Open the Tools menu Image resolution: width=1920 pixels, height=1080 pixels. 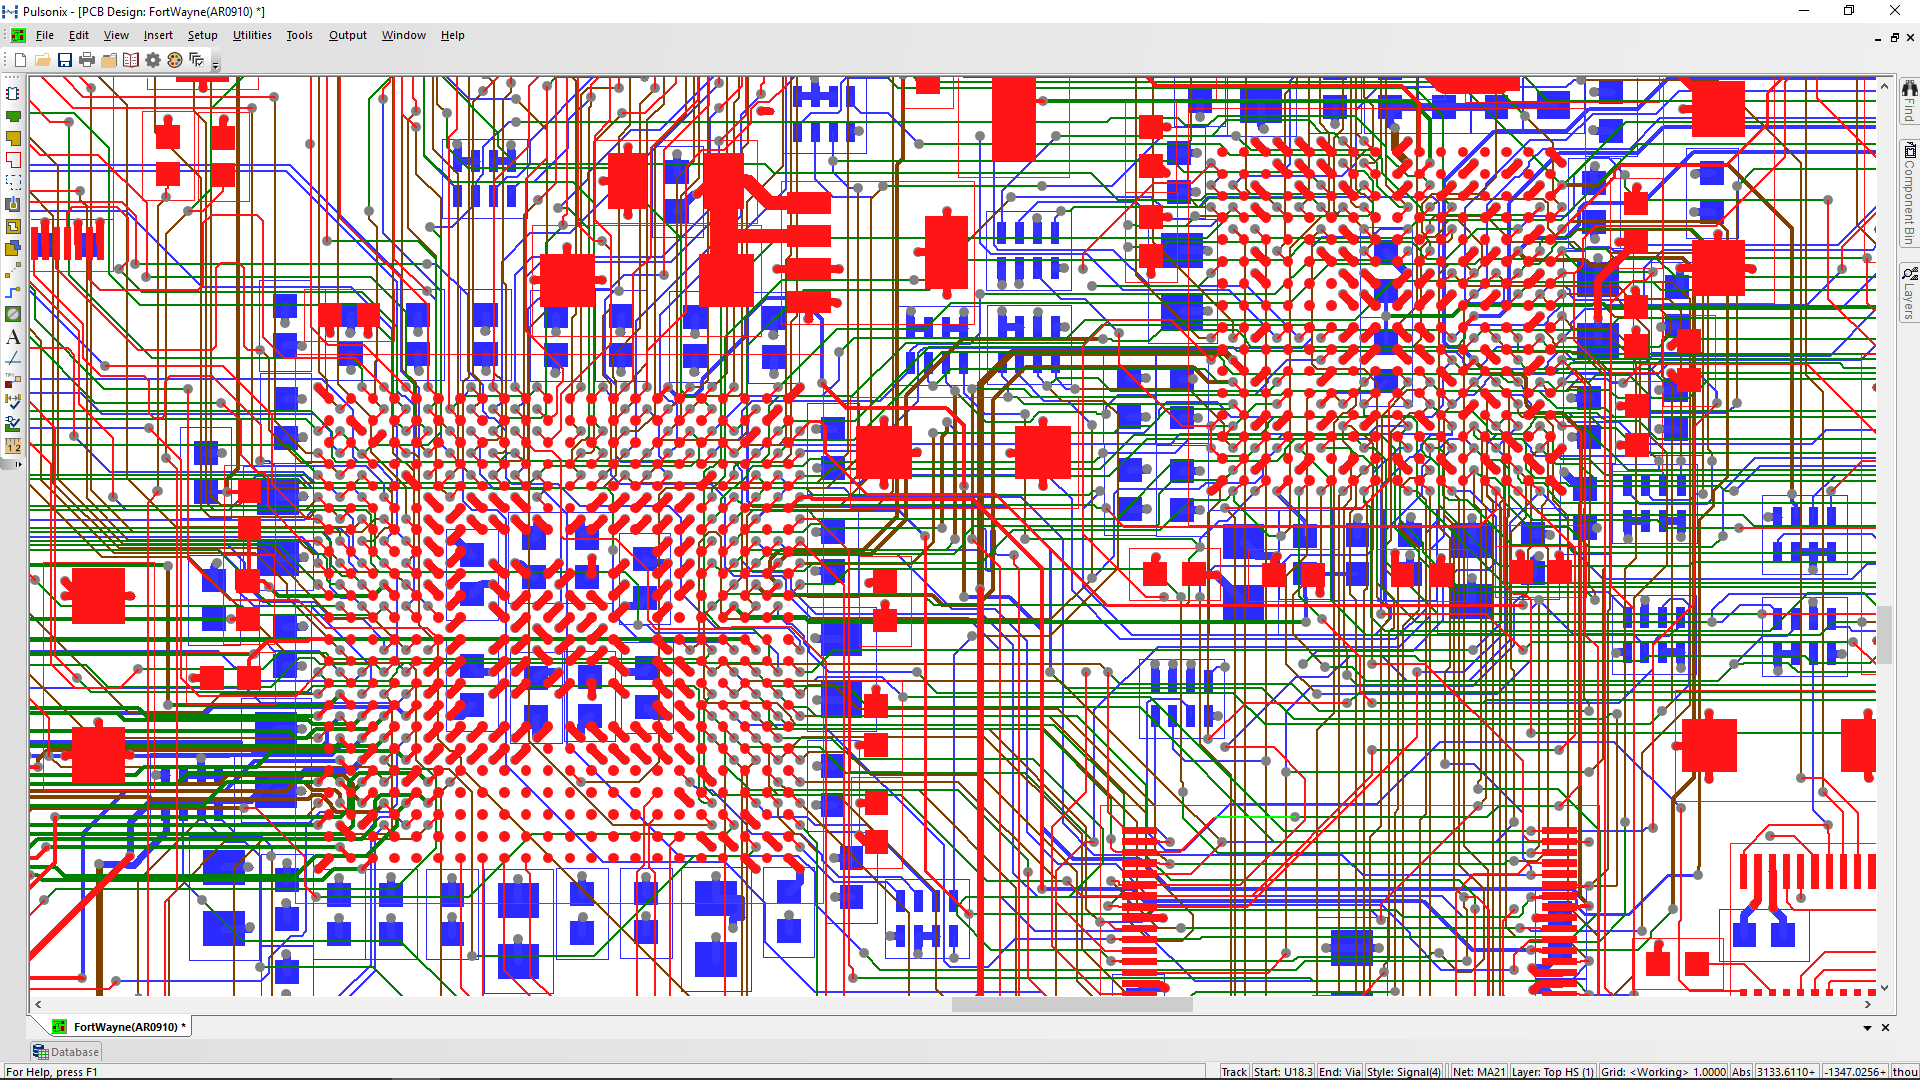pyautogui.click(x=299, y=35)
